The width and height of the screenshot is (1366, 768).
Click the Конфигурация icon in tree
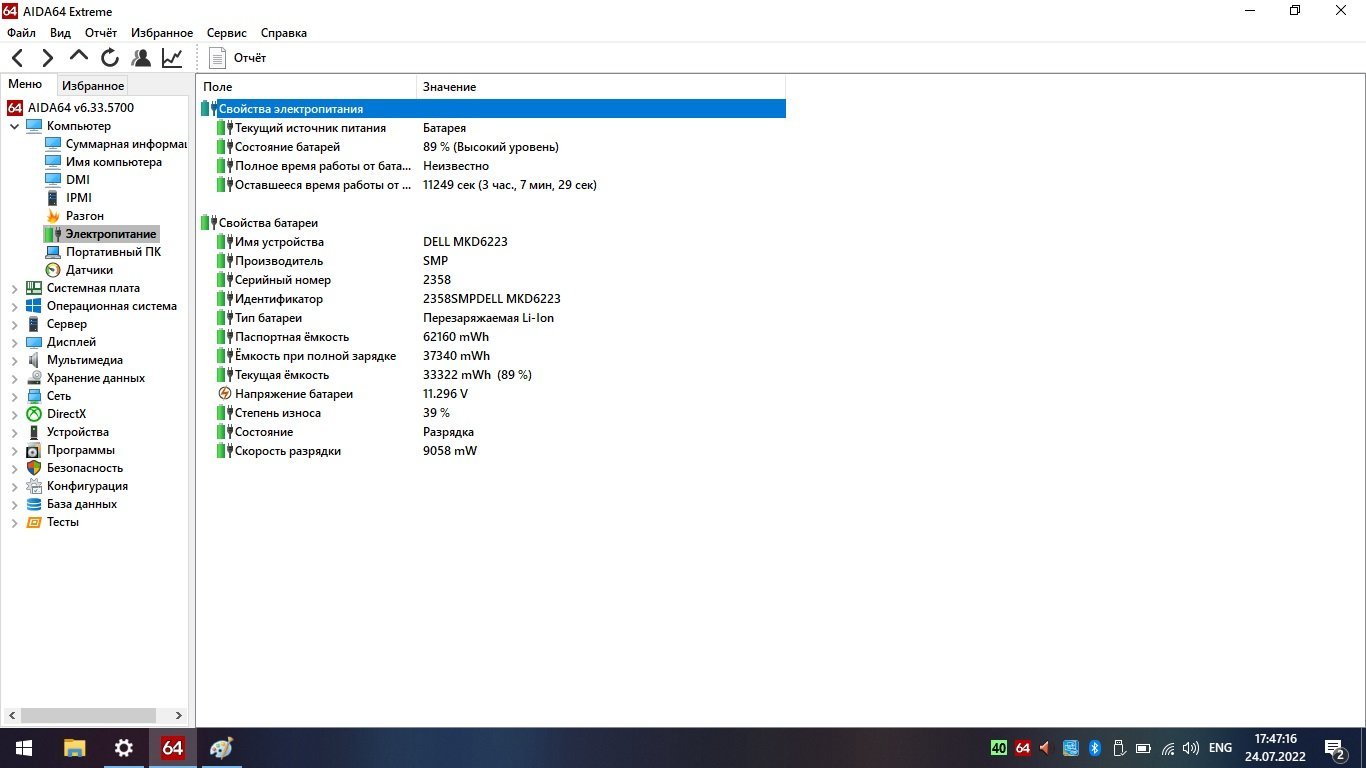(34, 486)
